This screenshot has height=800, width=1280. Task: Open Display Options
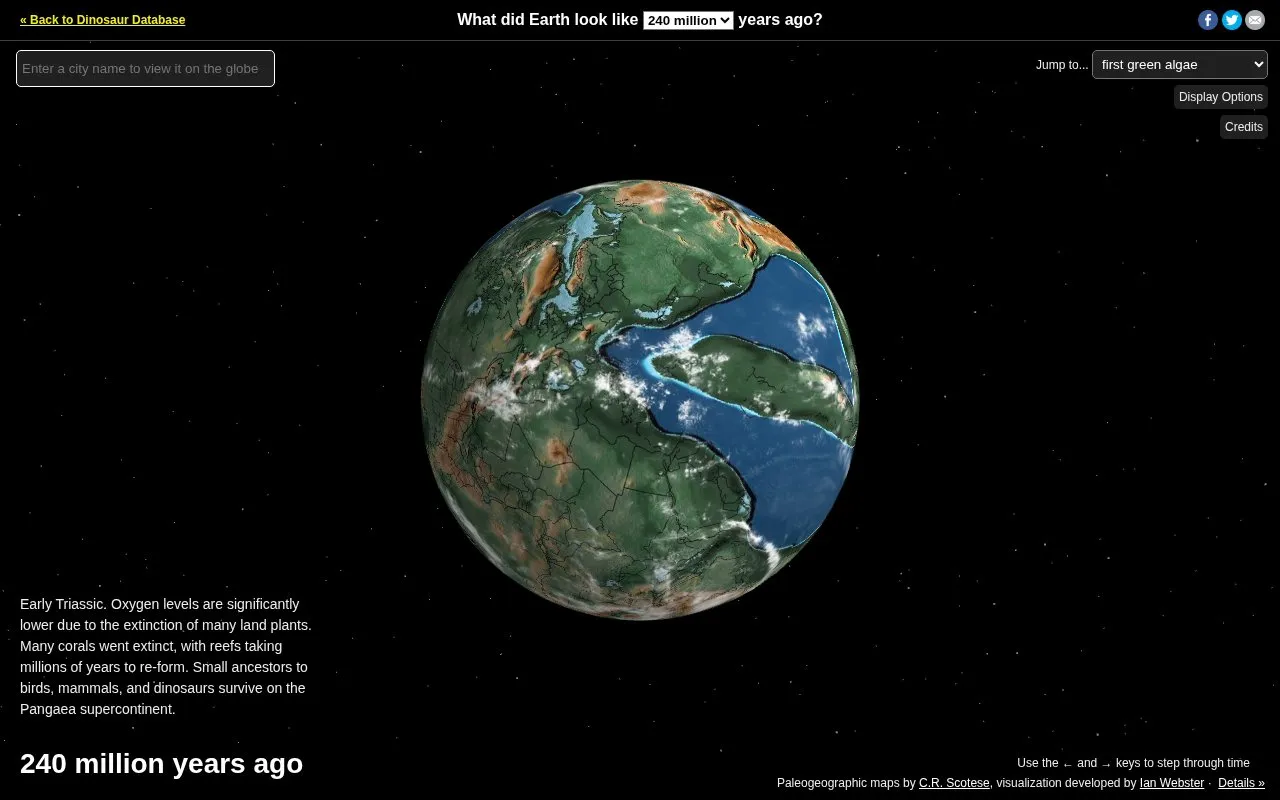[x=1221, y=97]
